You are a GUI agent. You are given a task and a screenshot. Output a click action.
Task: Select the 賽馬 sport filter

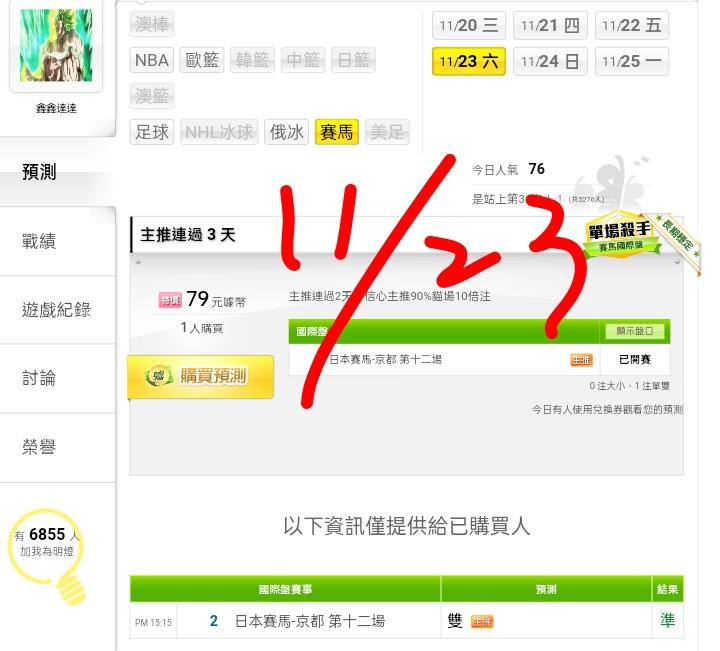click(x=337, y=132)
